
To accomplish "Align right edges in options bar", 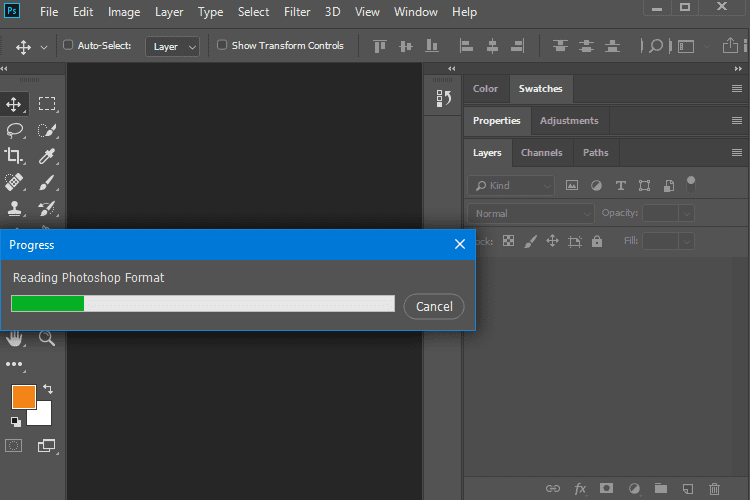I will click(x=518, y=46).
